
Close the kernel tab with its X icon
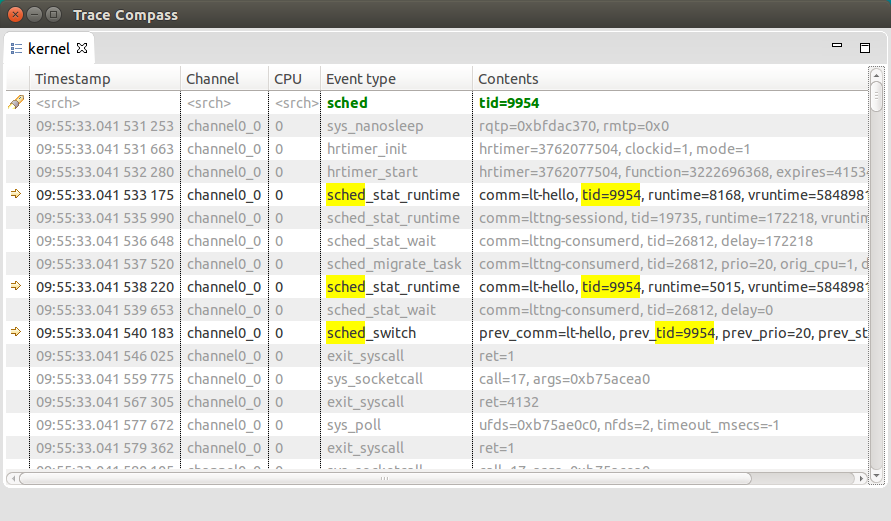[83, 48]
